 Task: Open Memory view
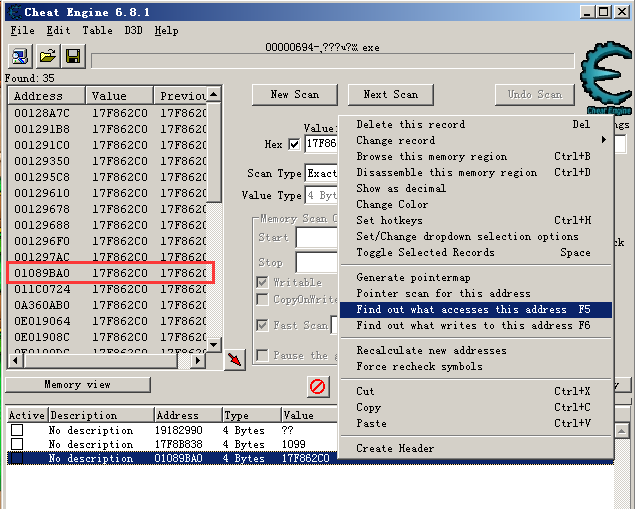click(78, 384)
